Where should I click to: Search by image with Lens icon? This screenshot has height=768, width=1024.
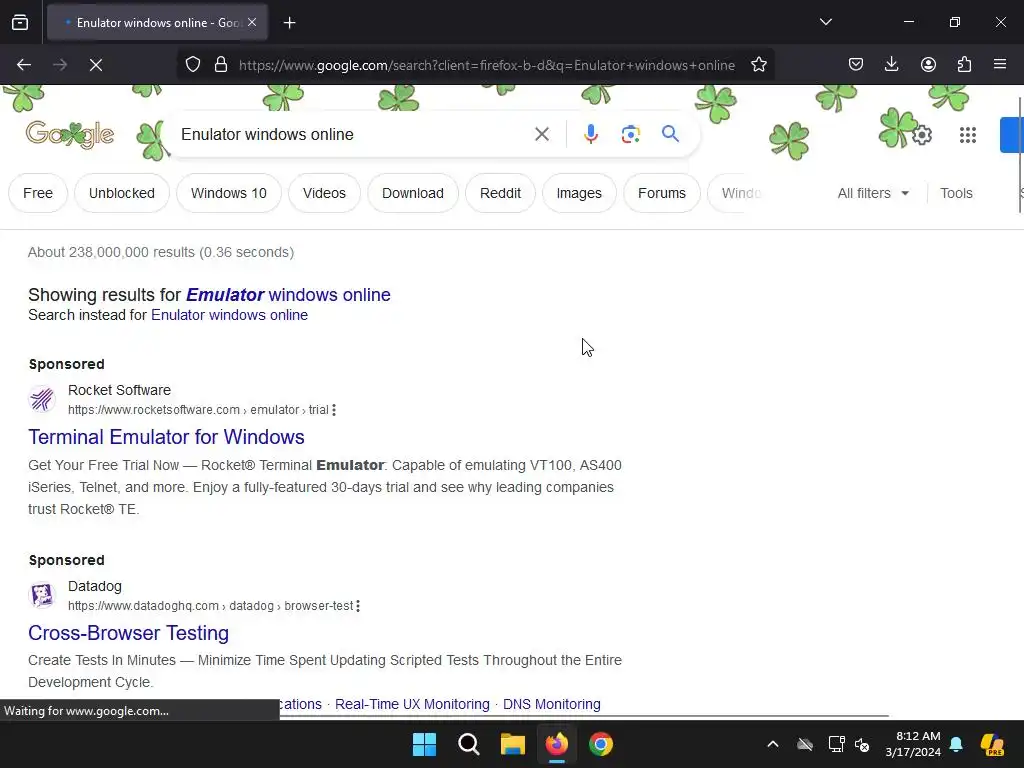pos(630,134)
